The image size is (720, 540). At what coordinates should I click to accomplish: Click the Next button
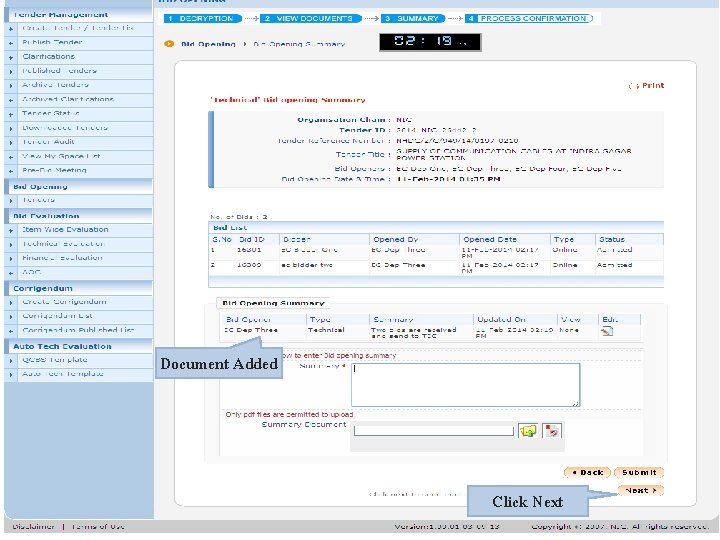[641, 490]
